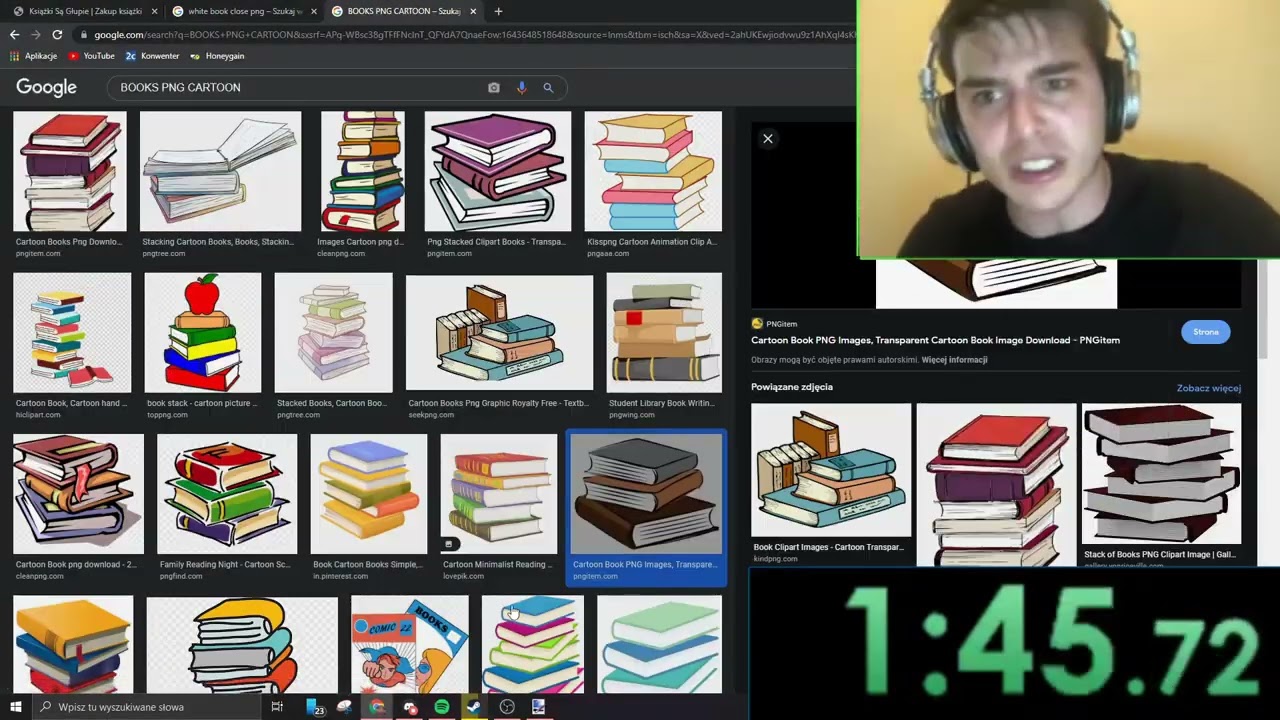Click the Google logo

(46, 88)
